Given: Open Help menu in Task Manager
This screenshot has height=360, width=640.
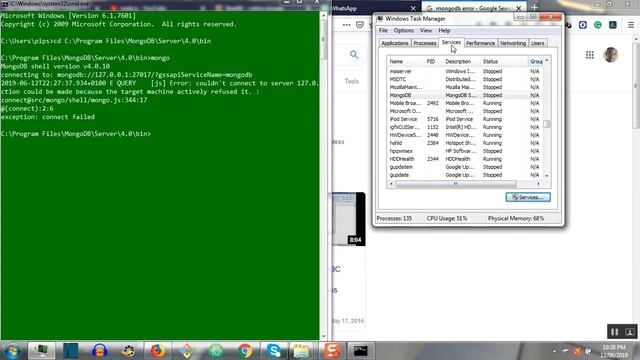Looking at the screenshot, I should [x=444, y=31].
